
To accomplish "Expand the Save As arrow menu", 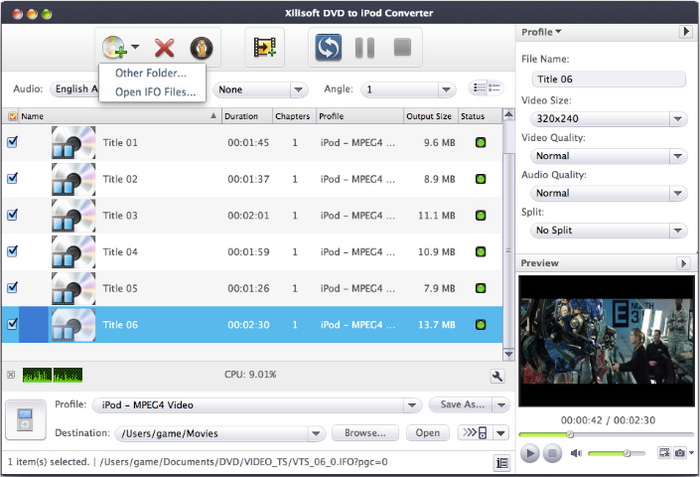I will pos(501,405).
